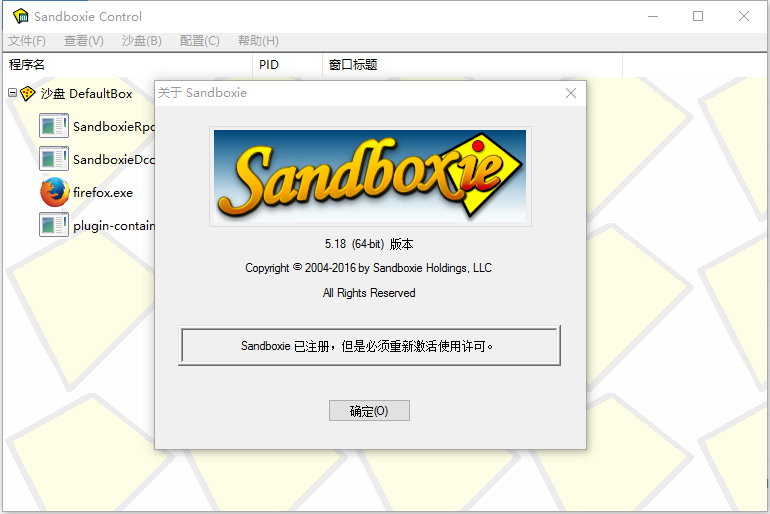The image size is (770, 514).
Task: Confirm with the 确定(O) button
Action: pos(369,410)
